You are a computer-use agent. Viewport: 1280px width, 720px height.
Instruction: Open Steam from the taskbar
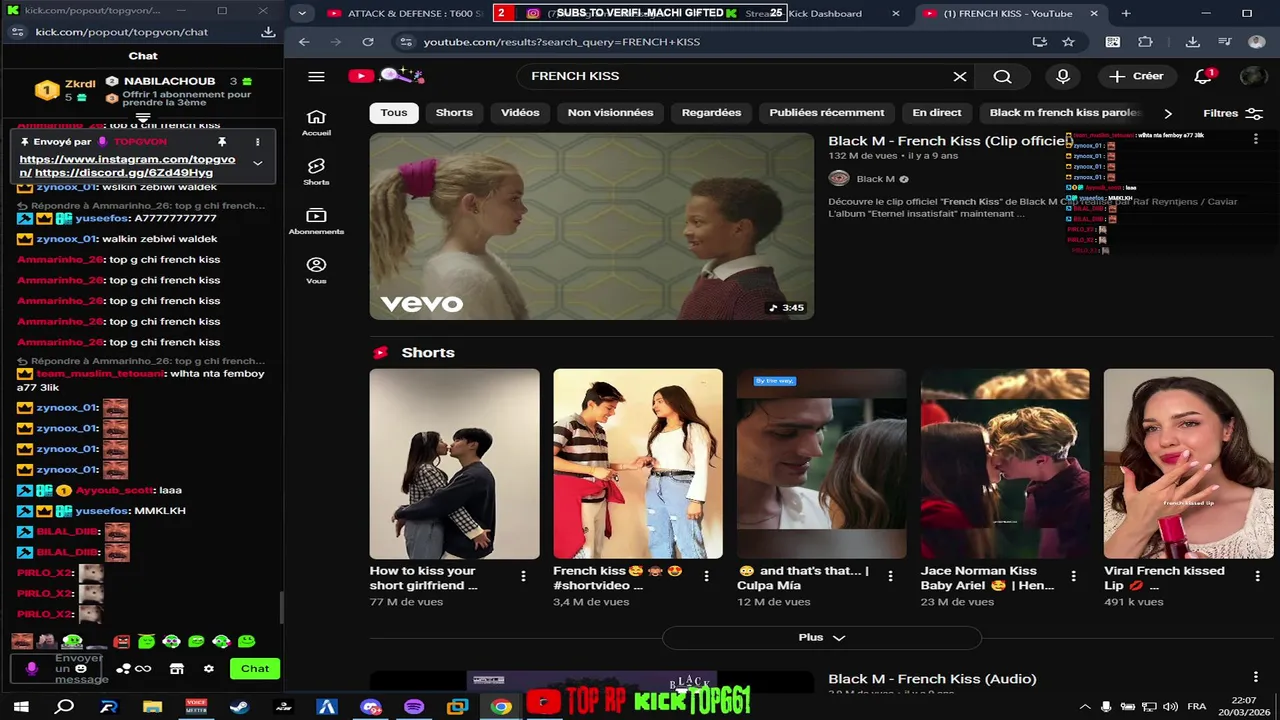[x=239, y=707]
